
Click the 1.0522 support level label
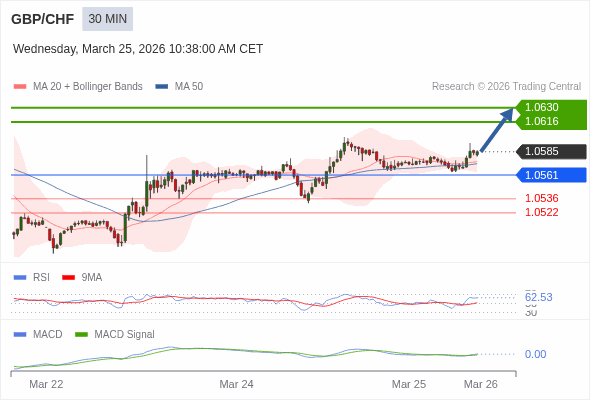[541, 212]
